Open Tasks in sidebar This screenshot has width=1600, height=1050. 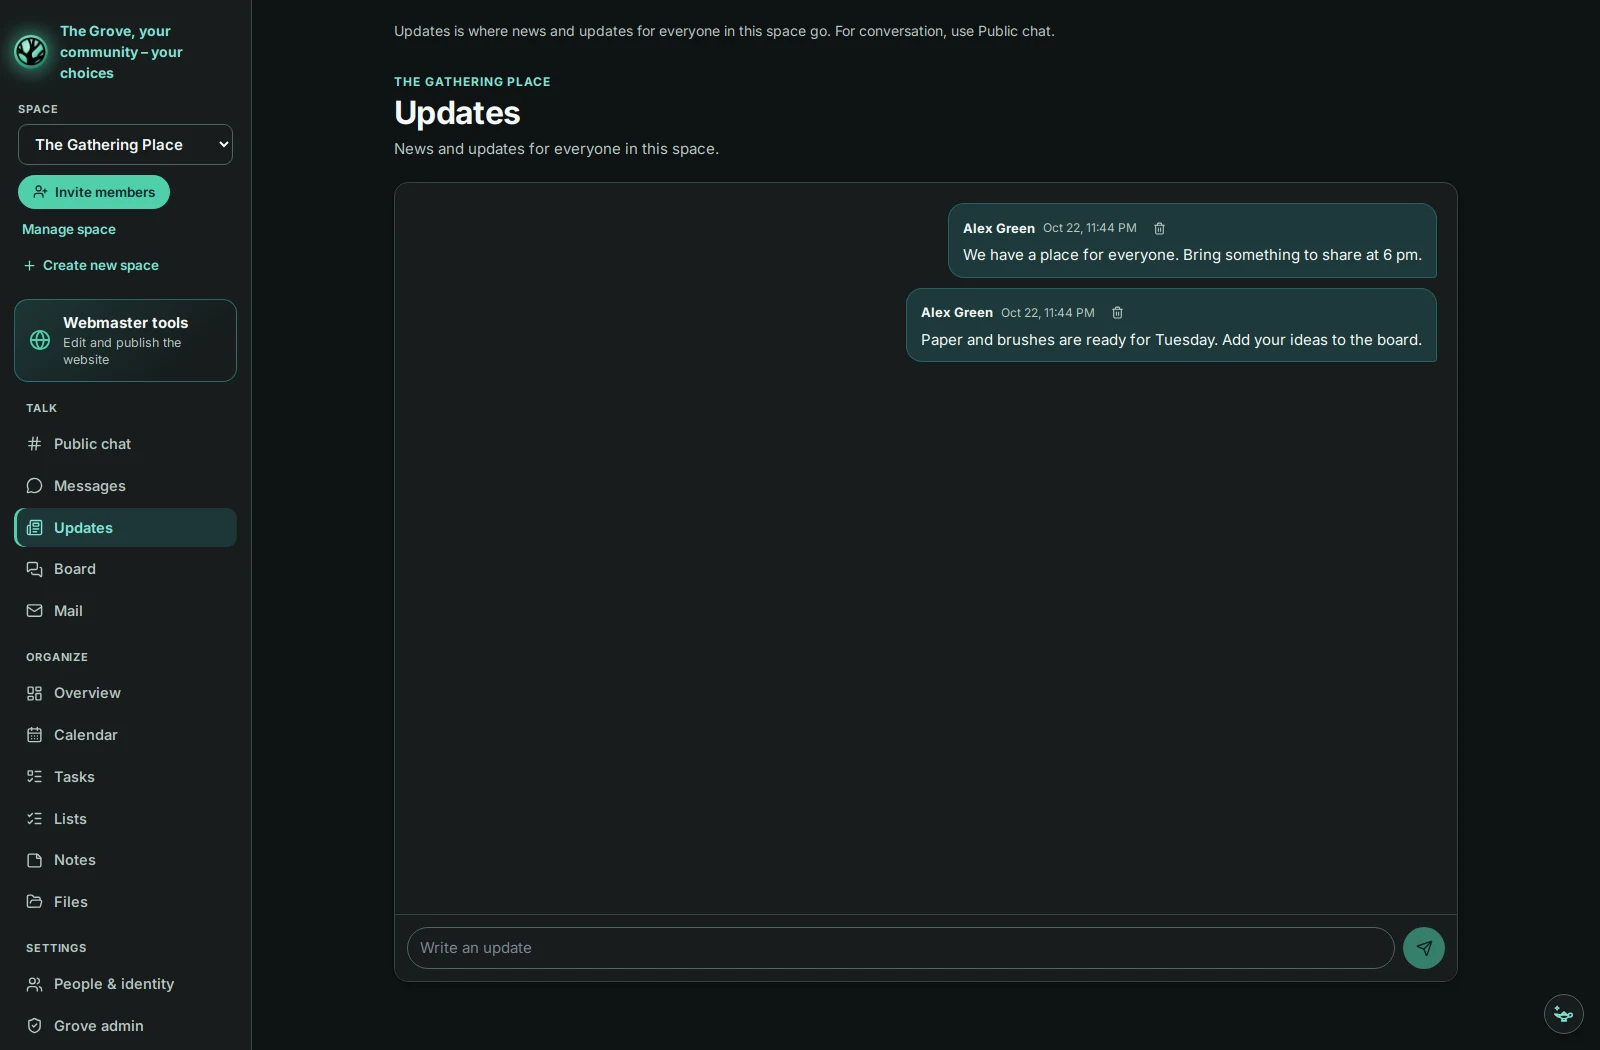(x=125, y=777)
